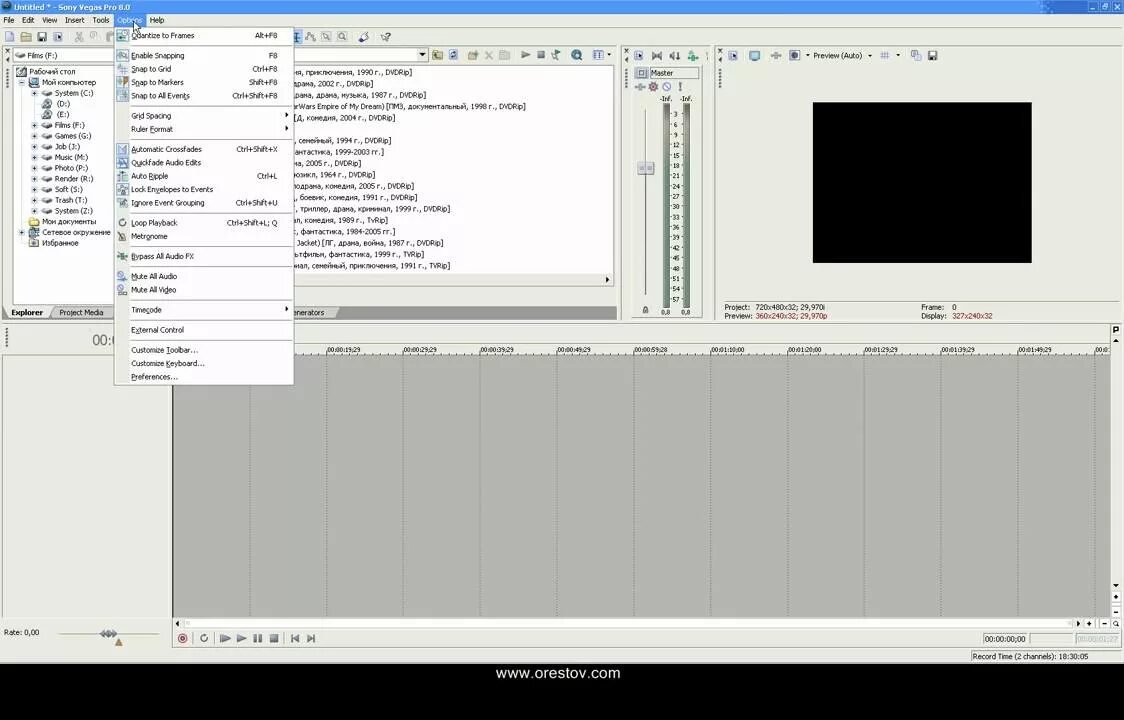Image resolution: width=1124 pixels, height=720 pixels.
Task: Open Project Video Properties in preview toolbar
Action: click(x=733, y=55)
